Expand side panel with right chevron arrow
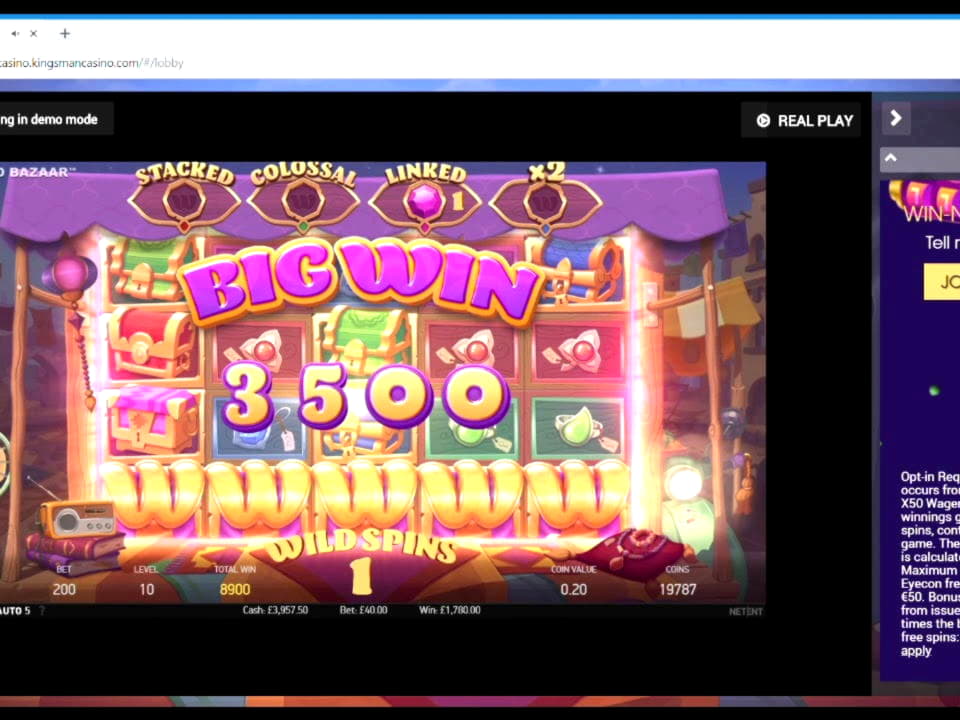The height and width of the screenshot is (720, 960). pos(896,118)
